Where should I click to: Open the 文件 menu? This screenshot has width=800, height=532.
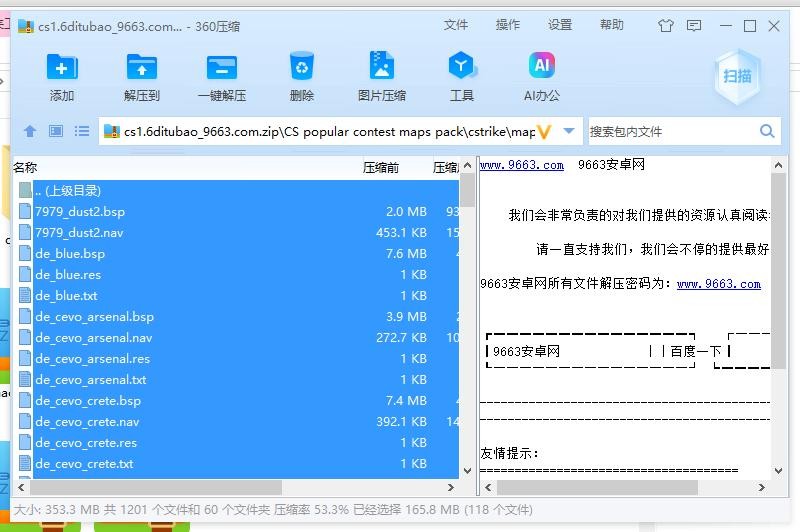(456, 25)
